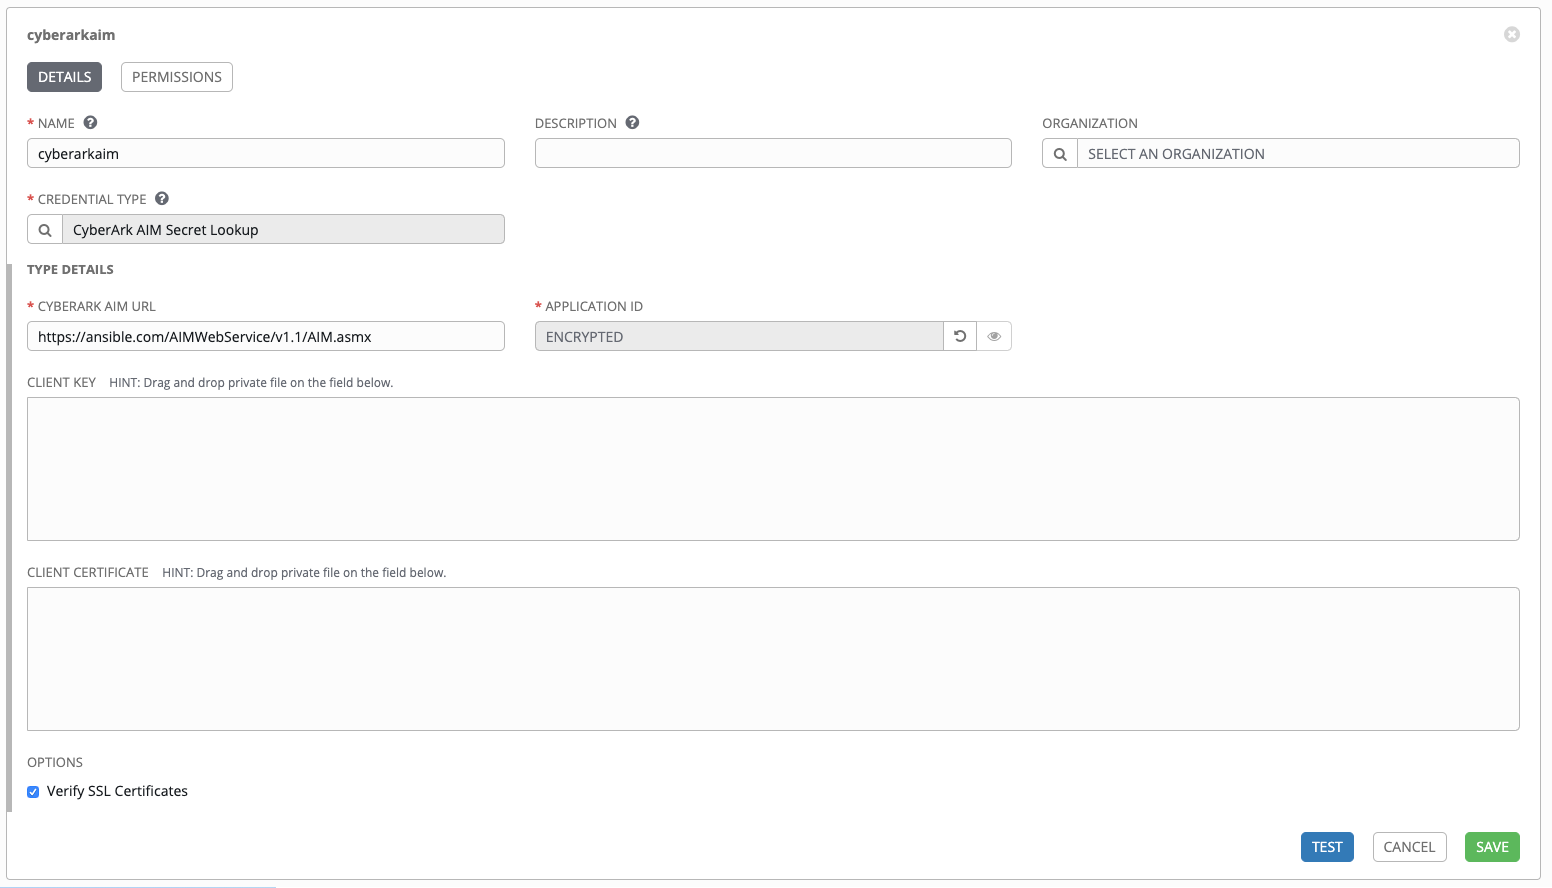Click the Select an Organization field

(x=1298, y=154)
